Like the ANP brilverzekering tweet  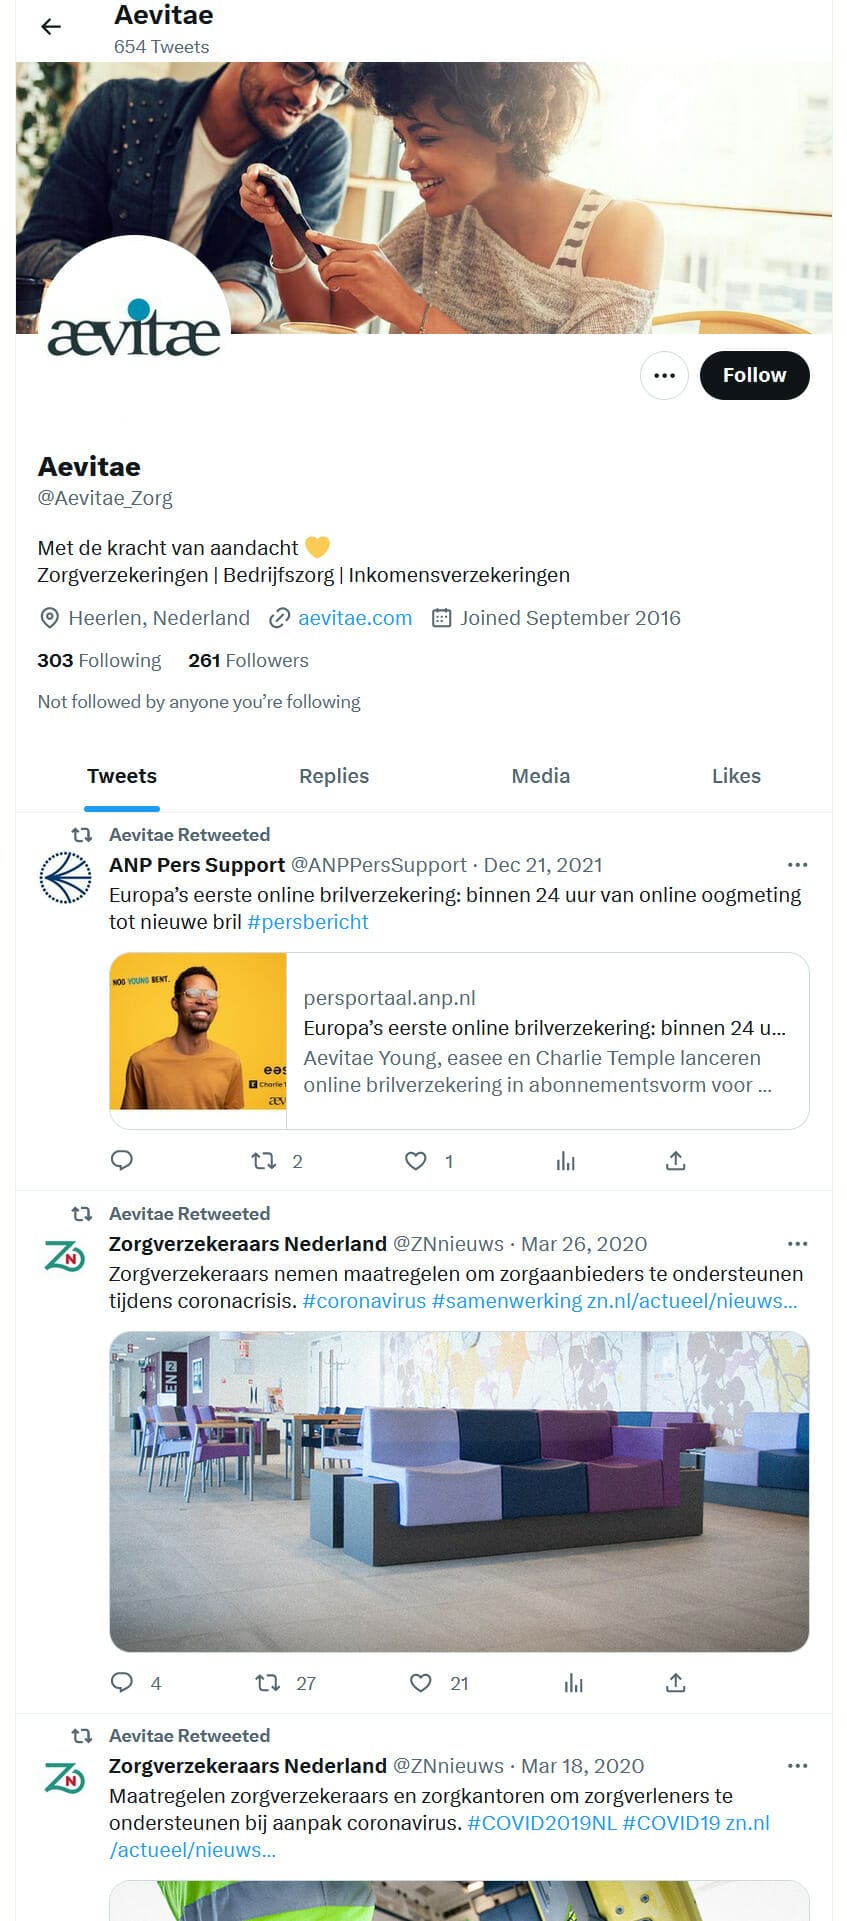click(x=415, y=1160)
